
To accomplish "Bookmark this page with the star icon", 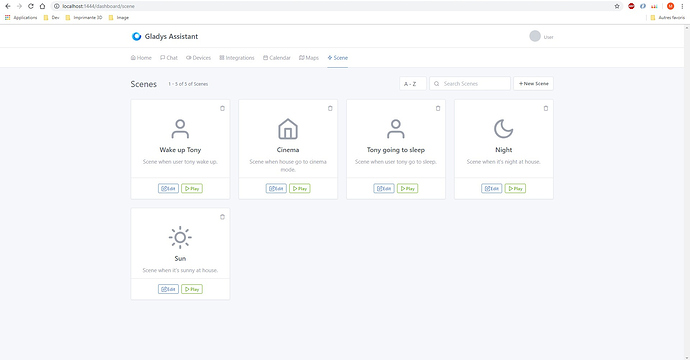I will point(617,6).
